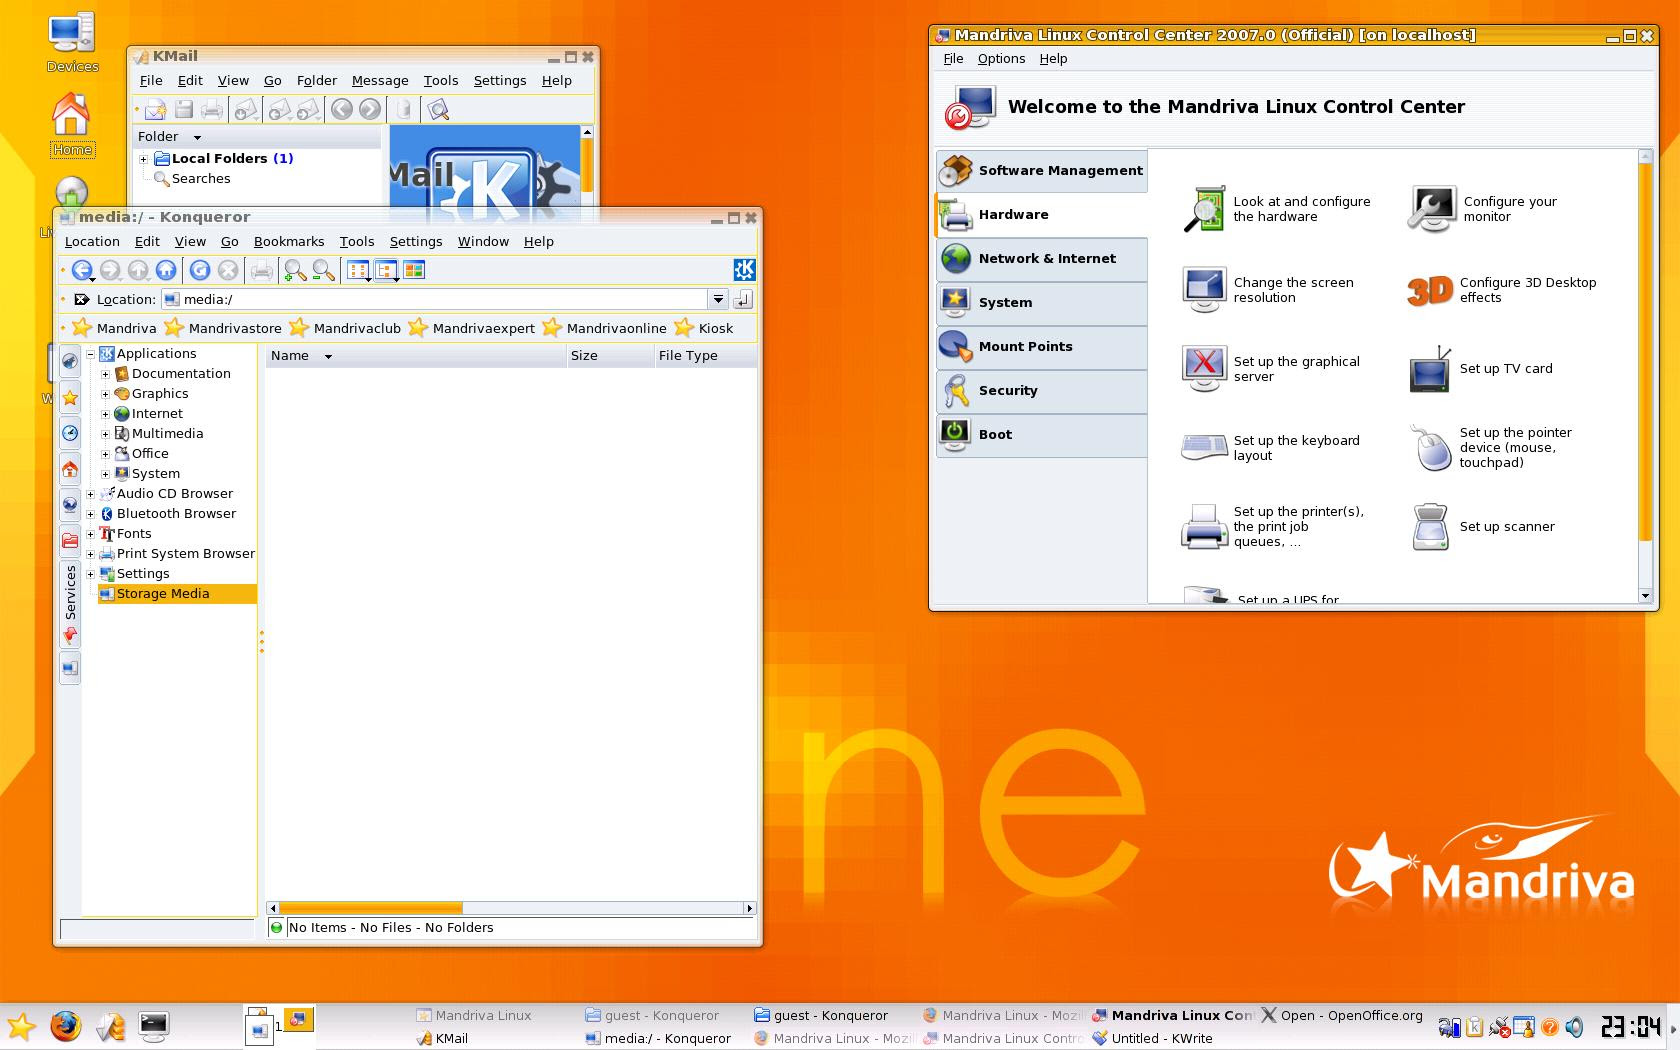
Task: Open the location history dropdown arrow
Action: point(718,299)
